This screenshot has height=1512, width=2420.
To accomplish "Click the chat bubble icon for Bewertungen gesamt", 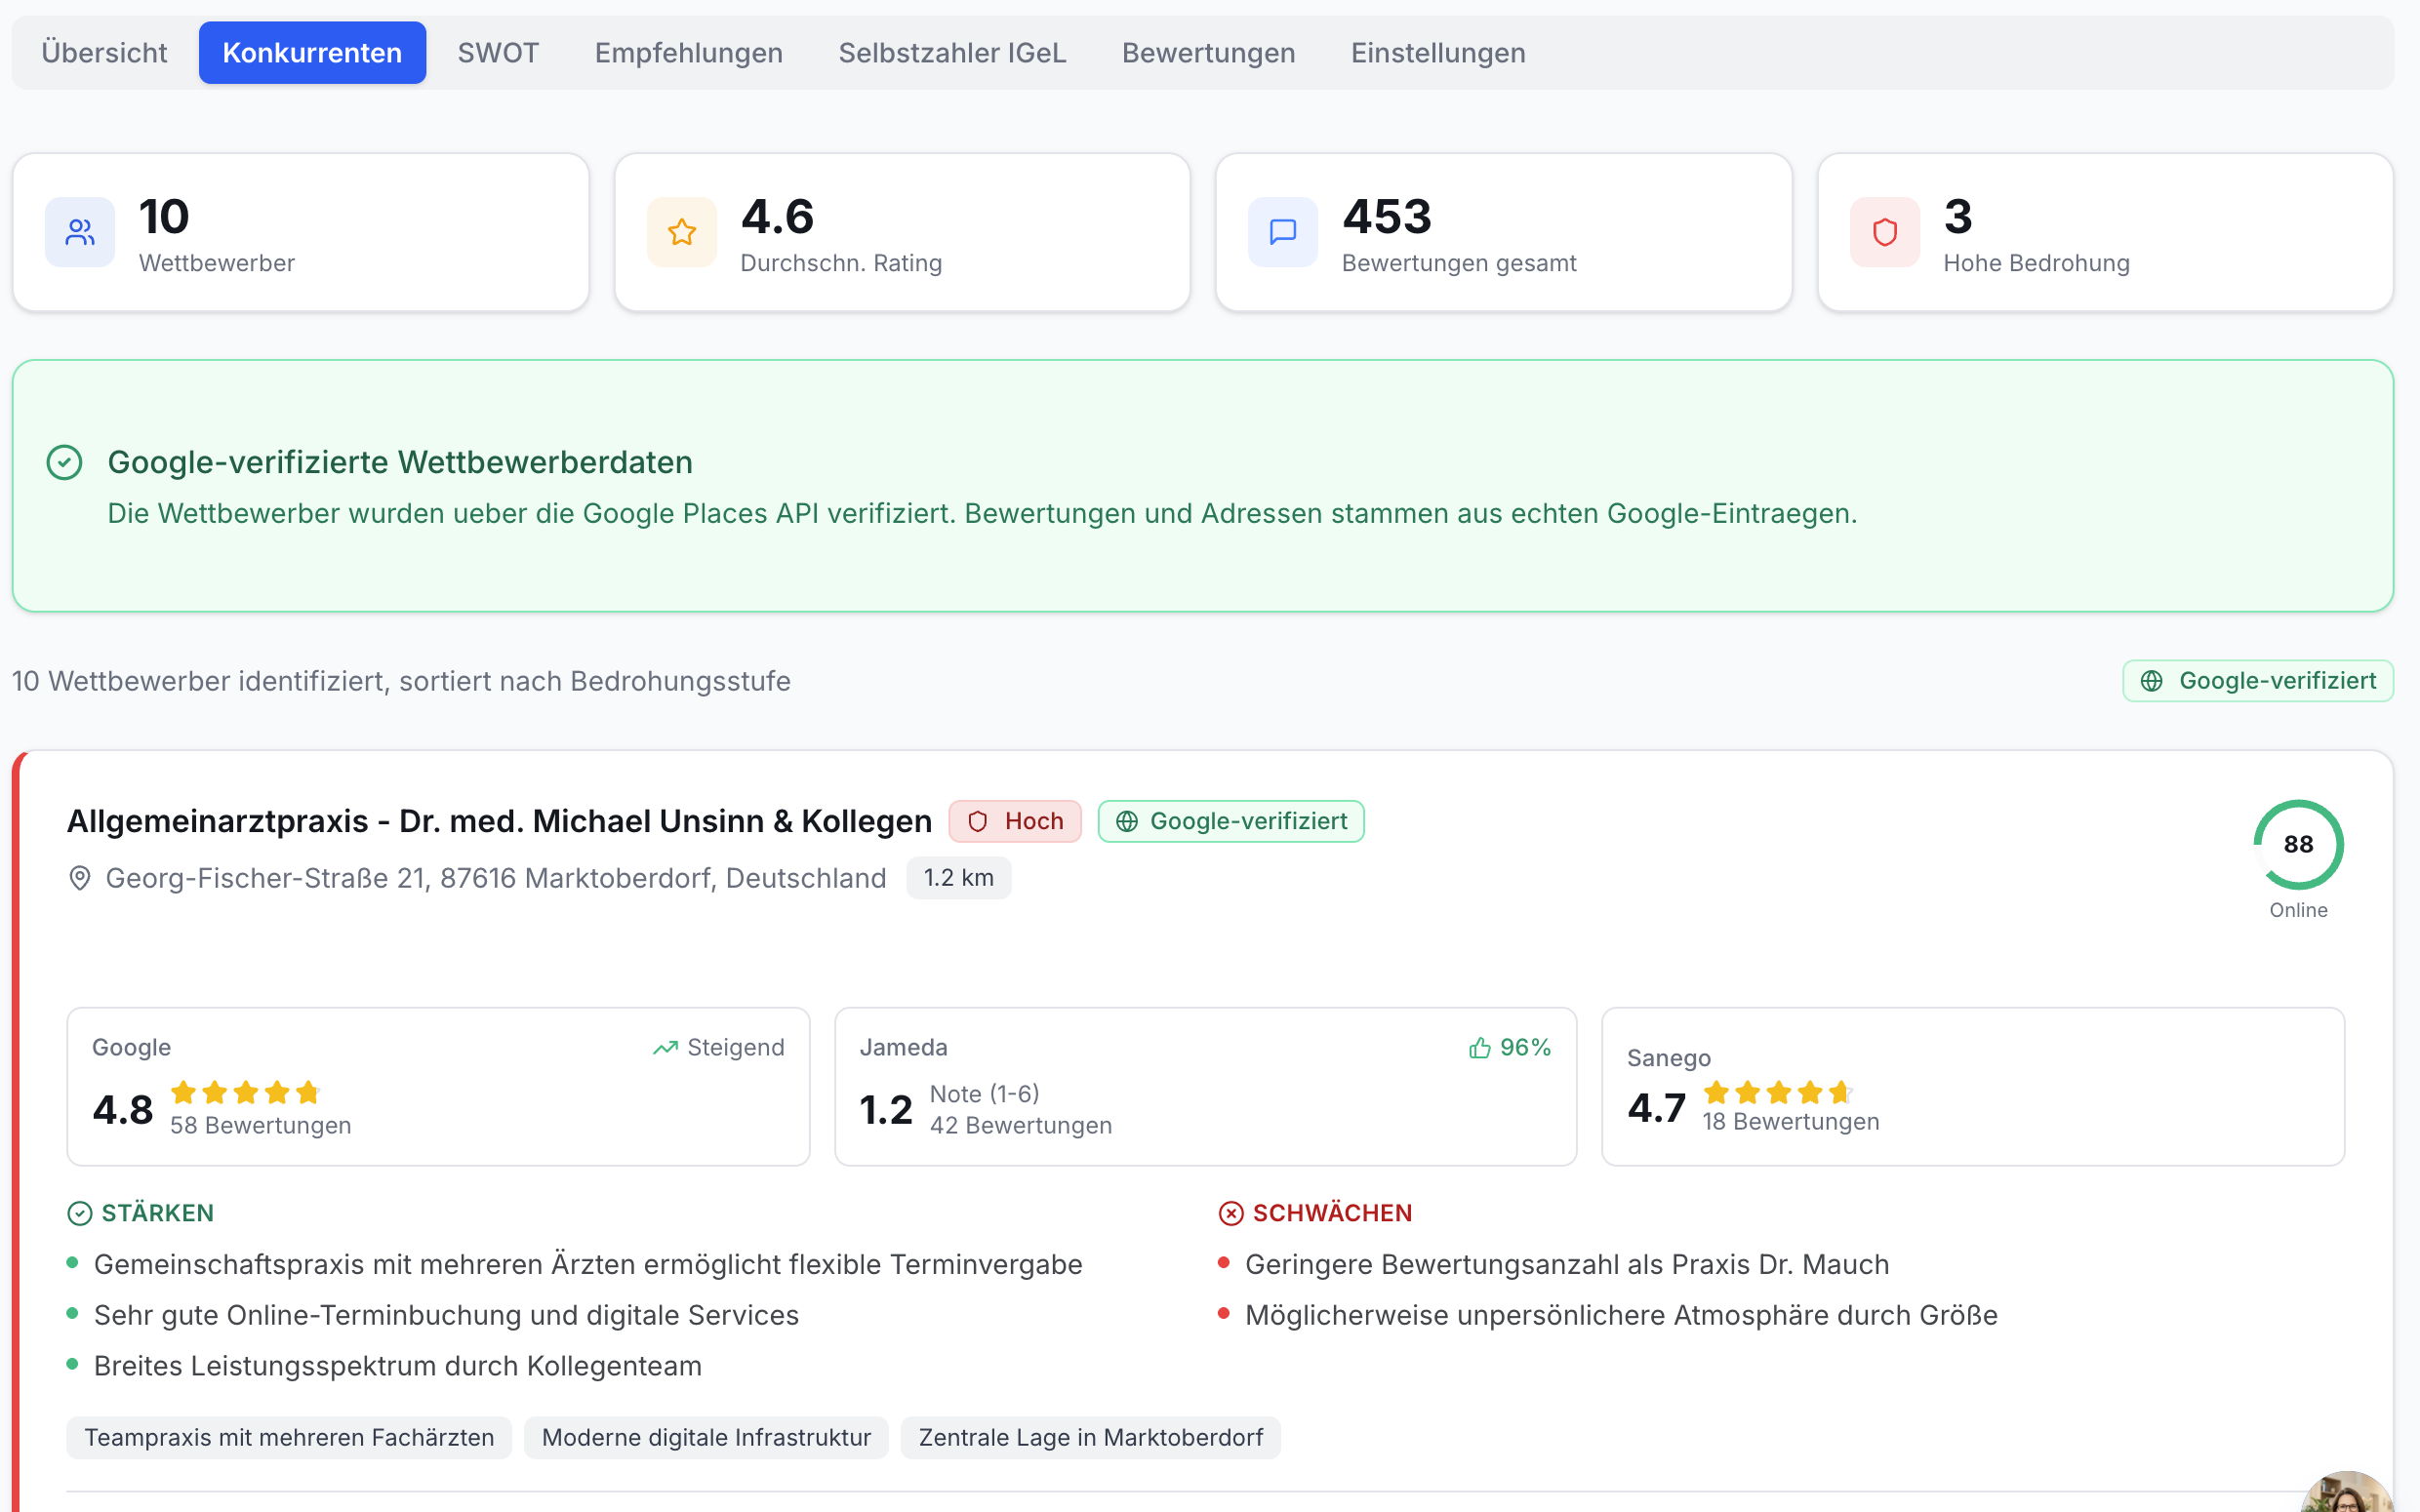I will point(1283,232).
